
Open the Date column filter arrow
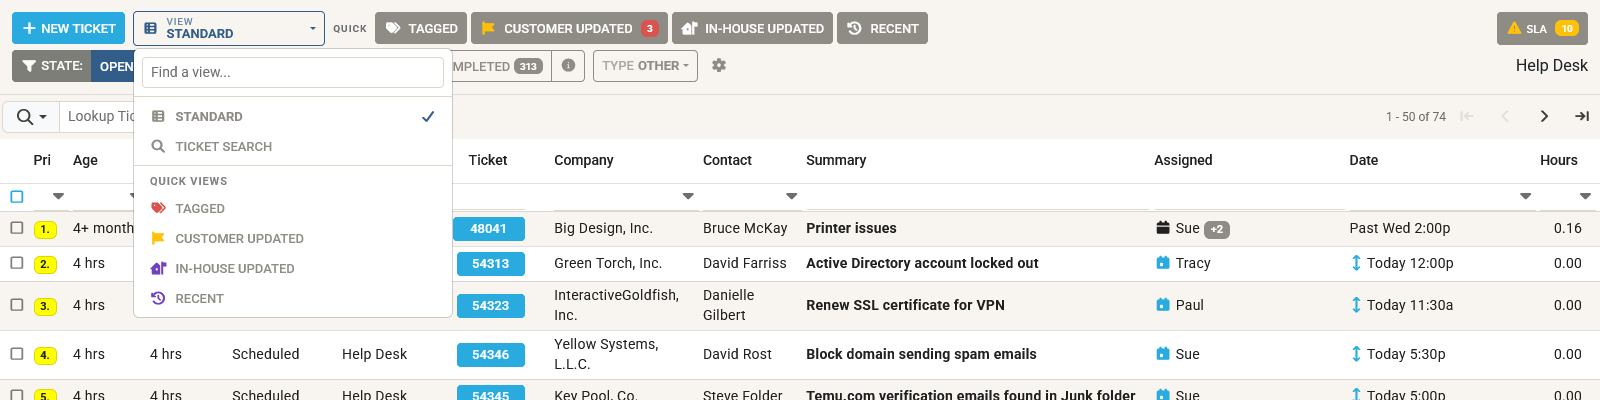(1525, 197)
